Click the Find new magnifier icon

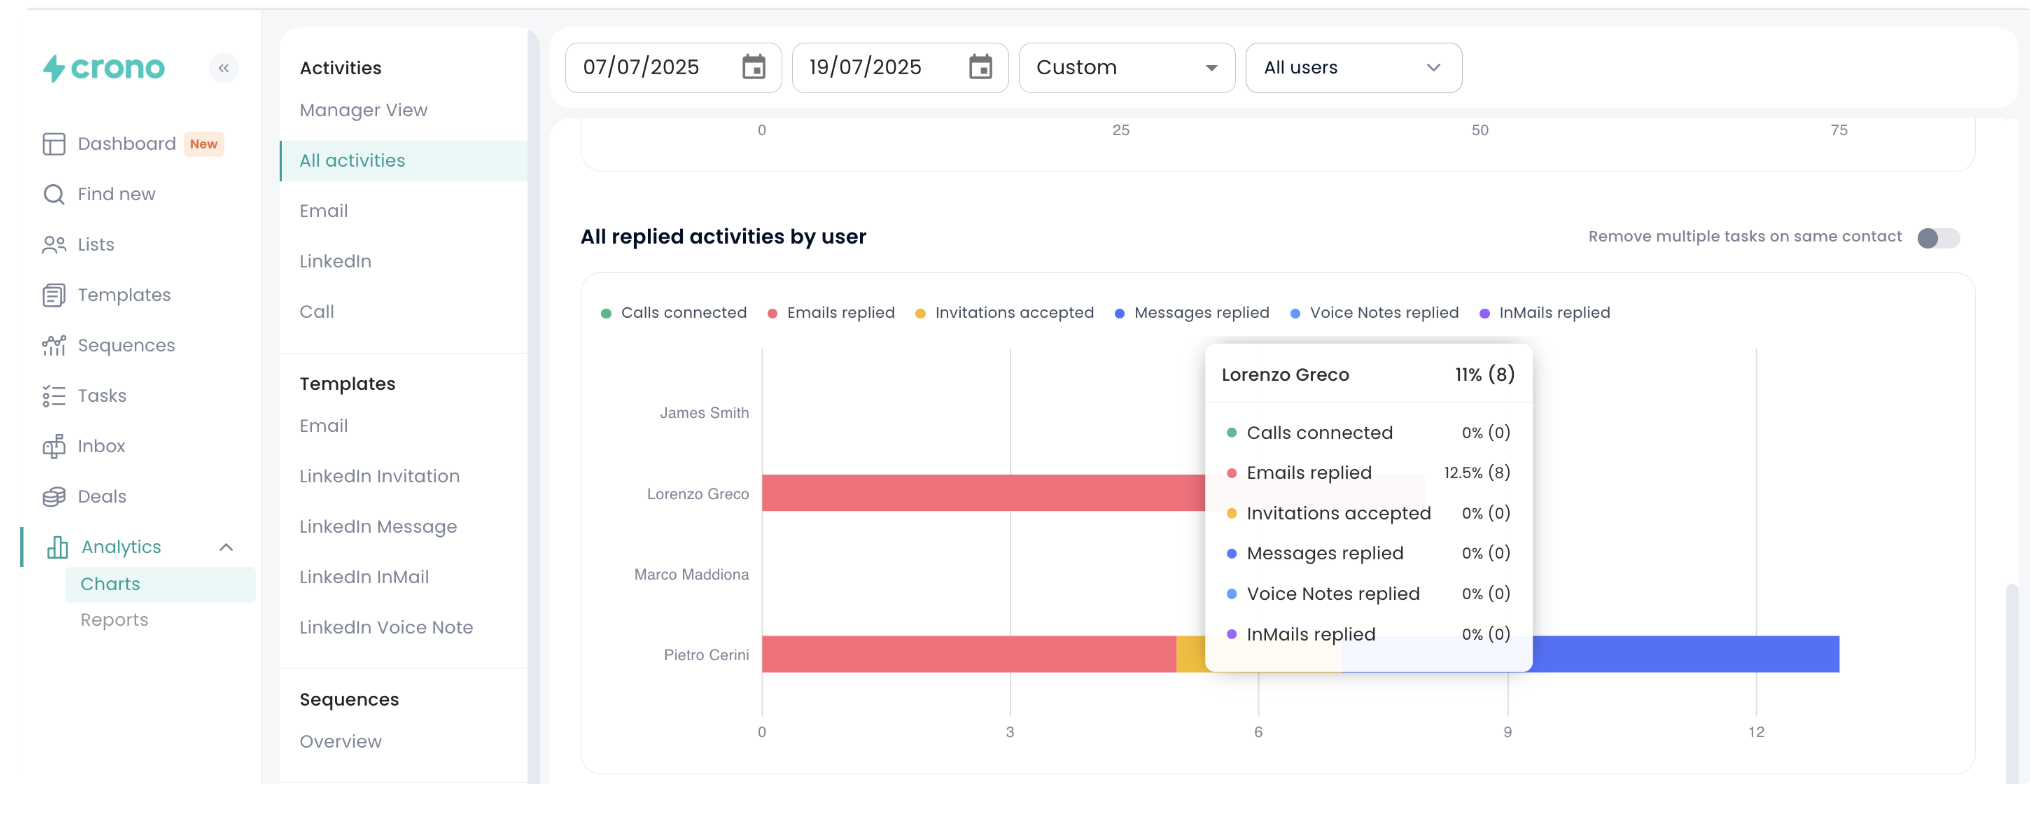coord(54,194)
